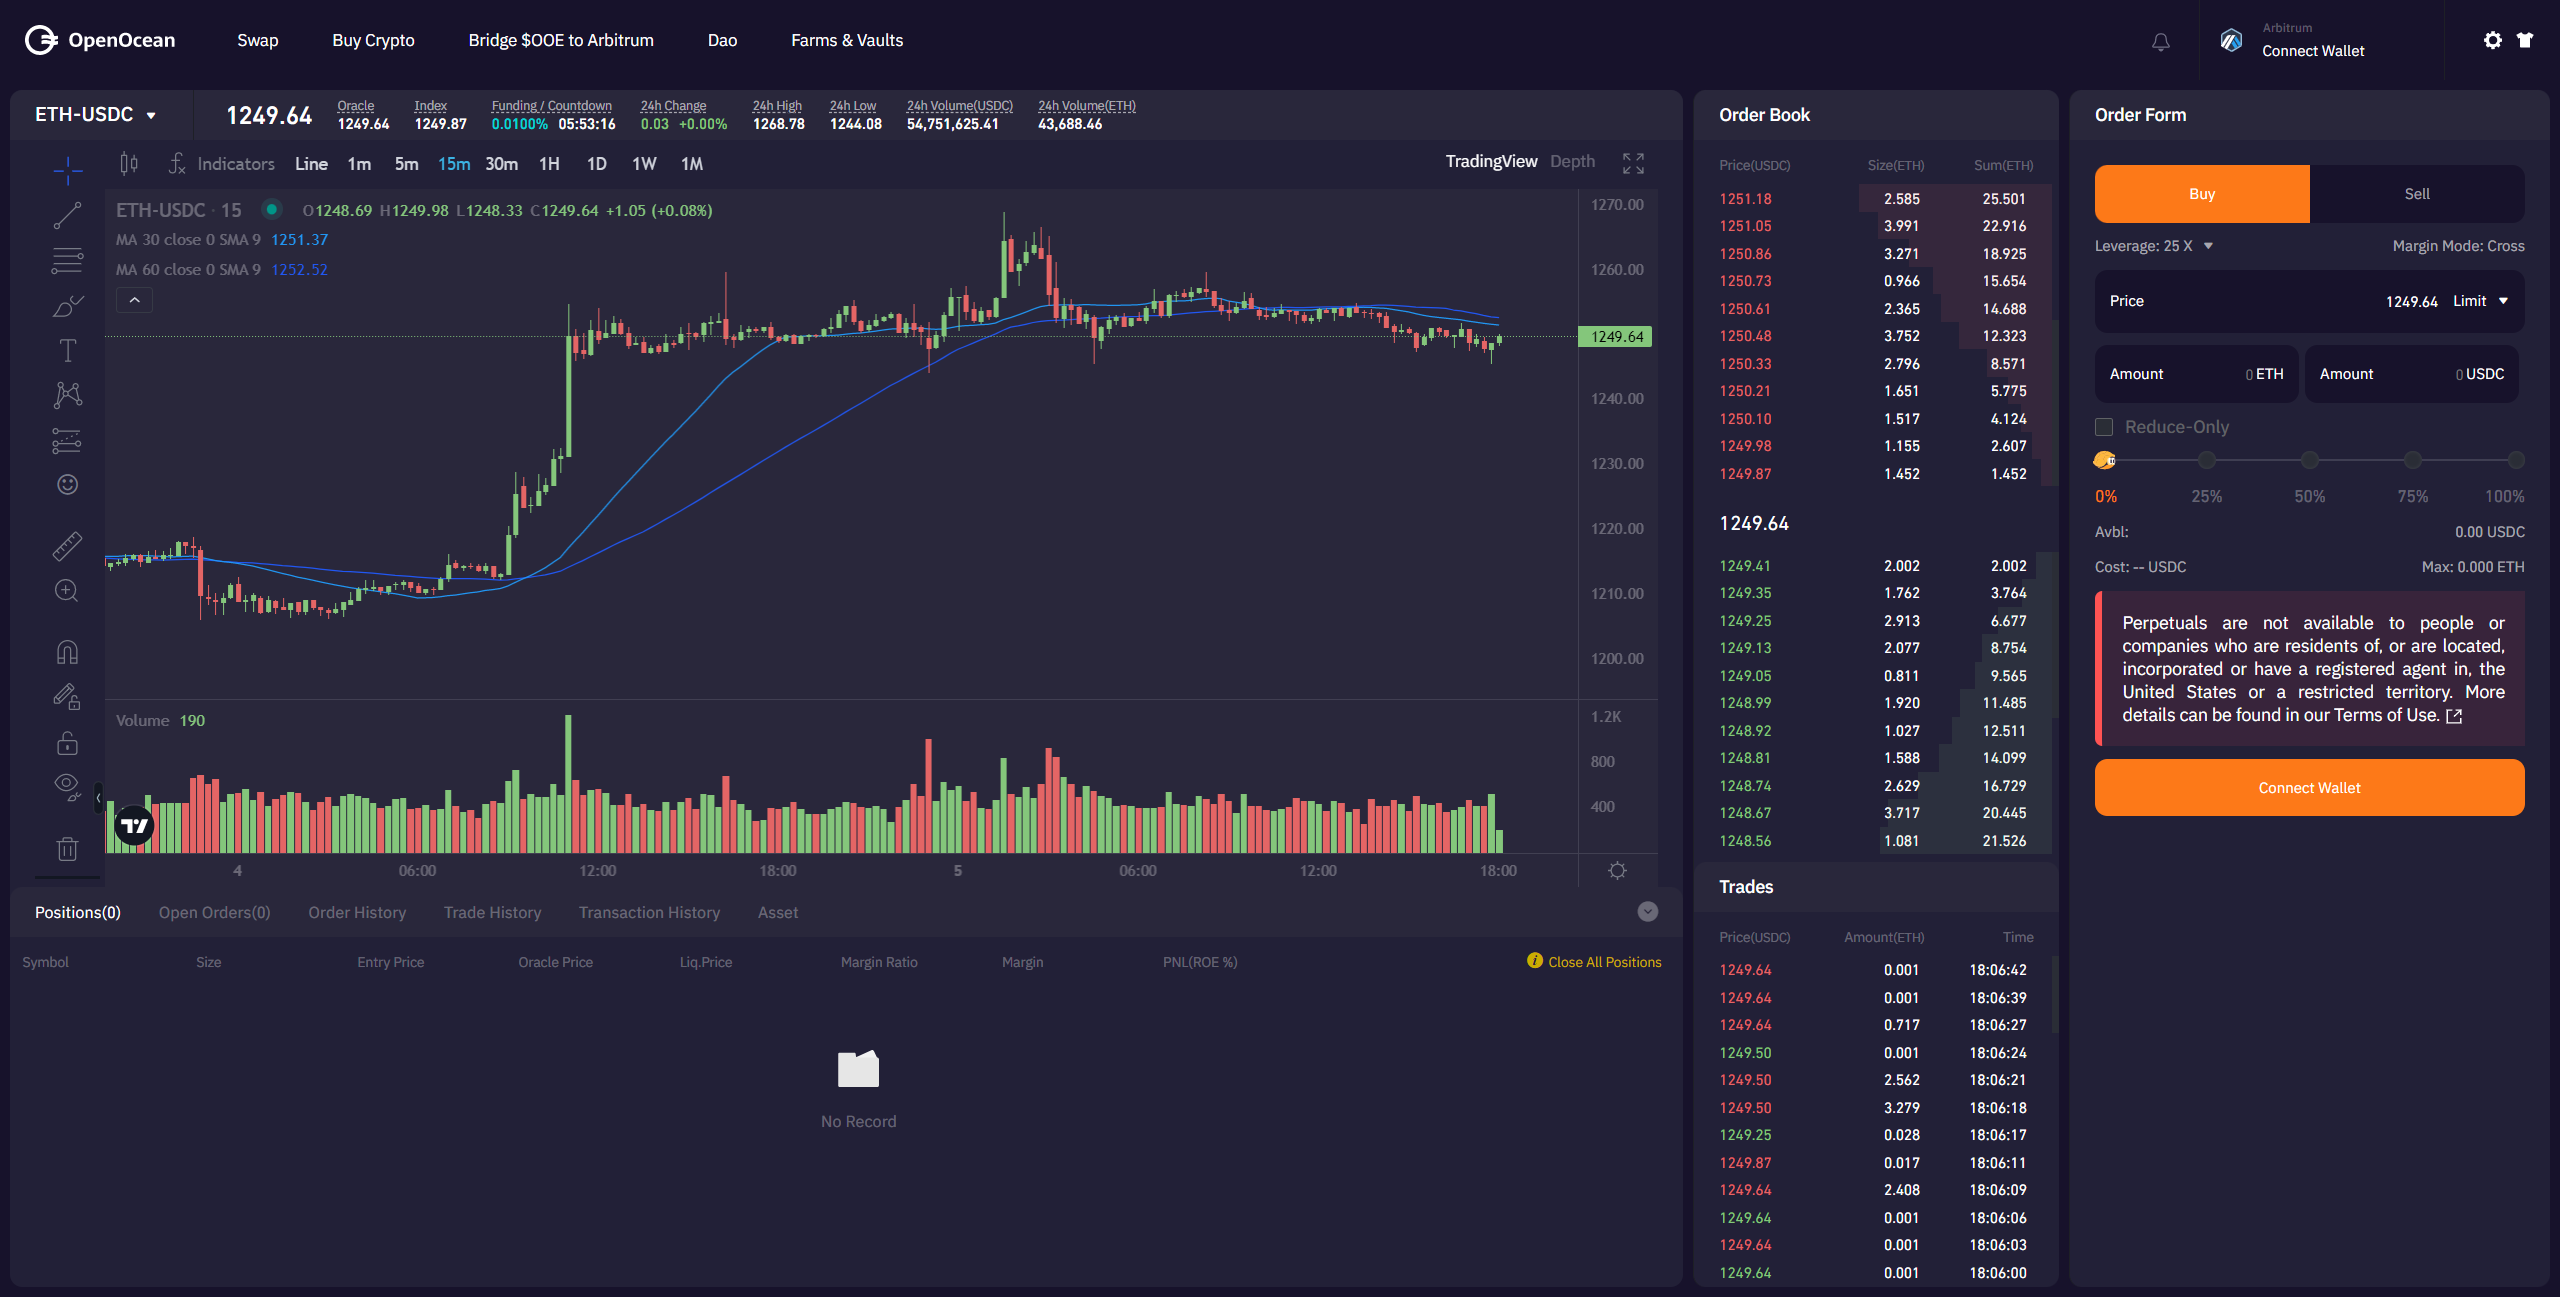Click the OpenOcean logo
The width and height of the screenshot is (2560, 1297).
click(x=100, y=40)
